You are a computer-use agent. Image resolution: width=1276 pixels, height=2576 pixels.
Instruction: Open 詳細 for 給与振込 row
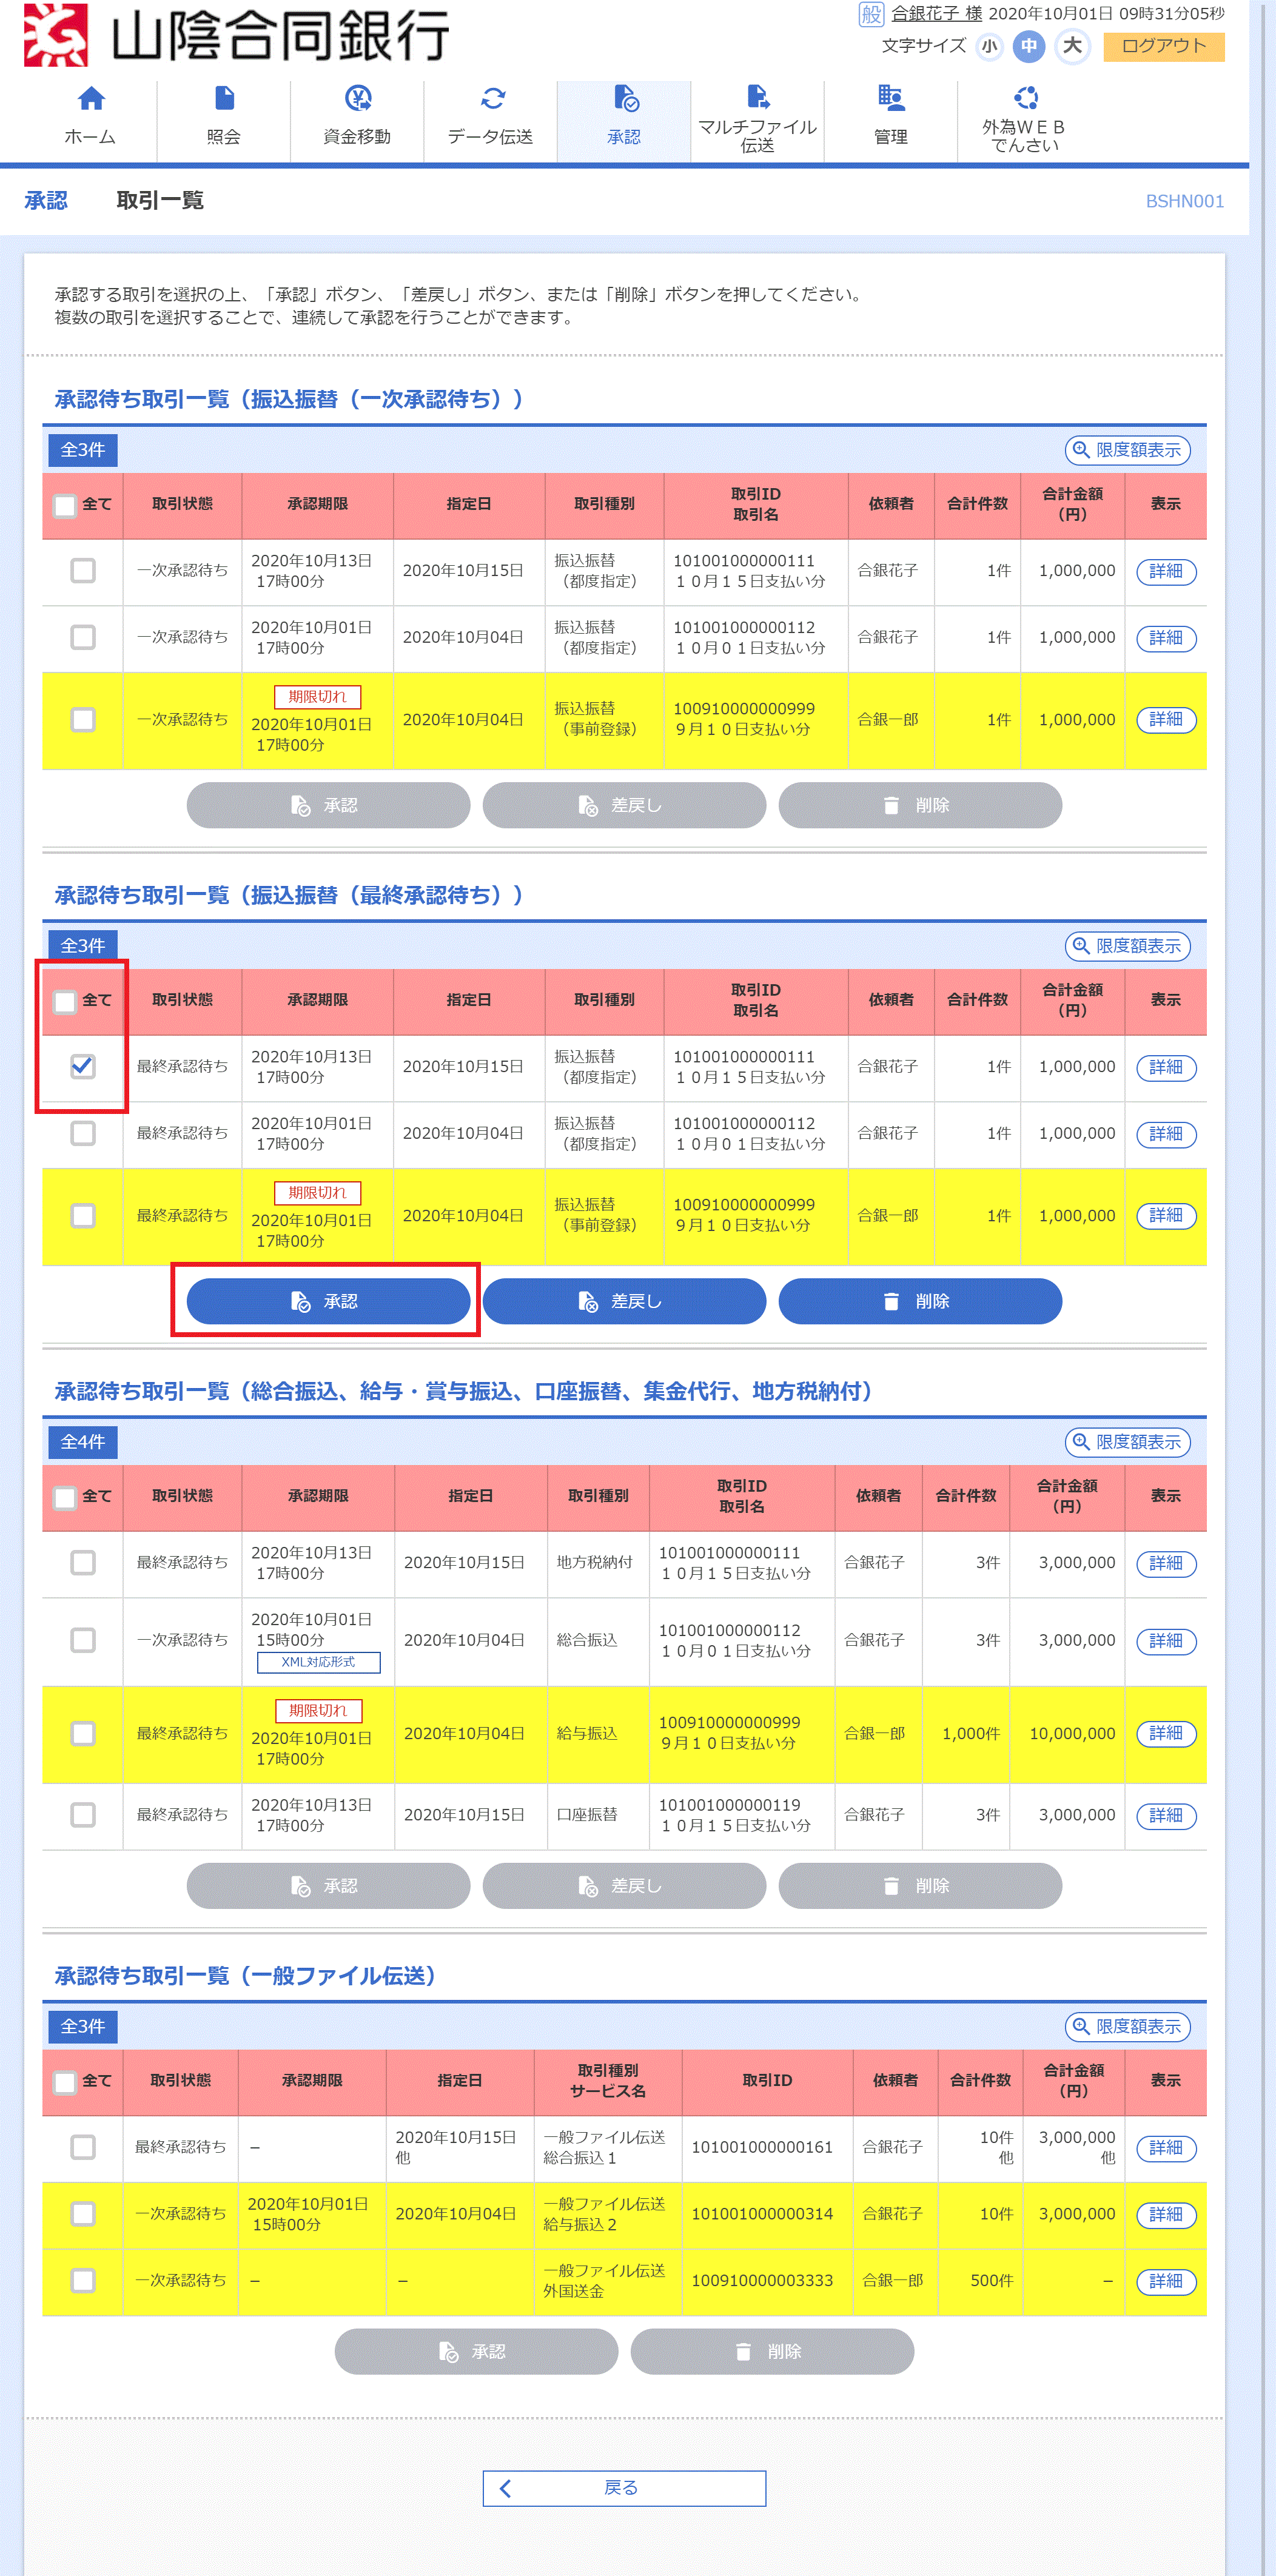tap(1166, 1733)
